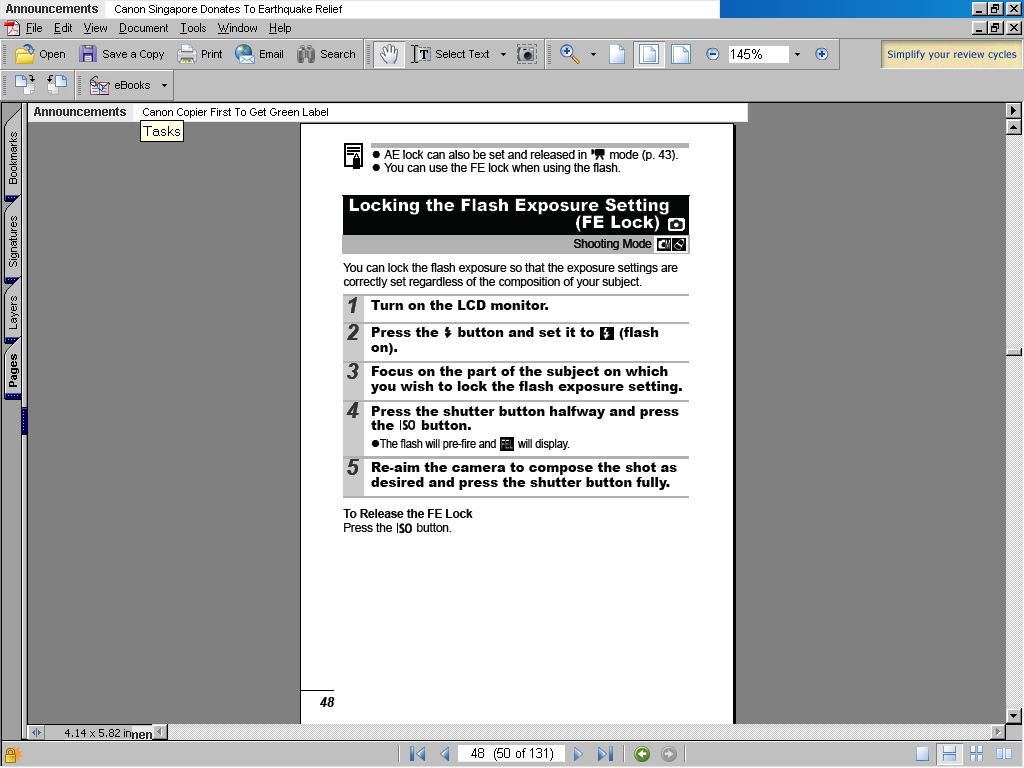The height and width of the screenshot is (768, 1024).
Task: Open the Tools menu
Action: pos(193,28)
